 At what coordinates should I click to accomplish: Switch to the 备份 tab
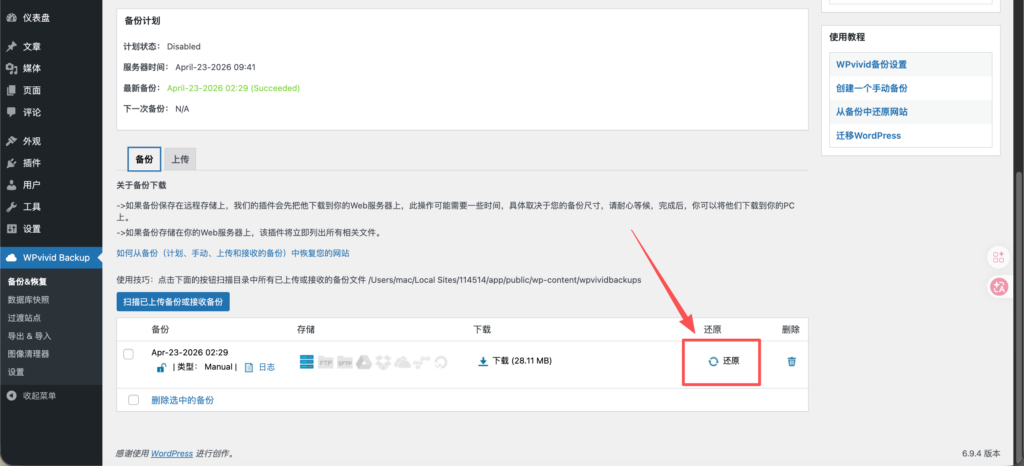click(x=144, y=159)
